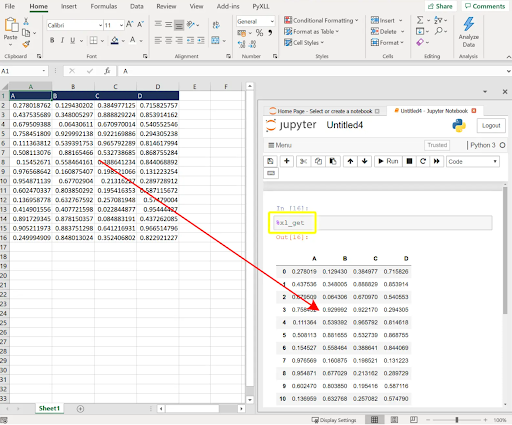Open the Borders dropdown arrow
Screen dimensions: 512x425
tap(102, 41)
